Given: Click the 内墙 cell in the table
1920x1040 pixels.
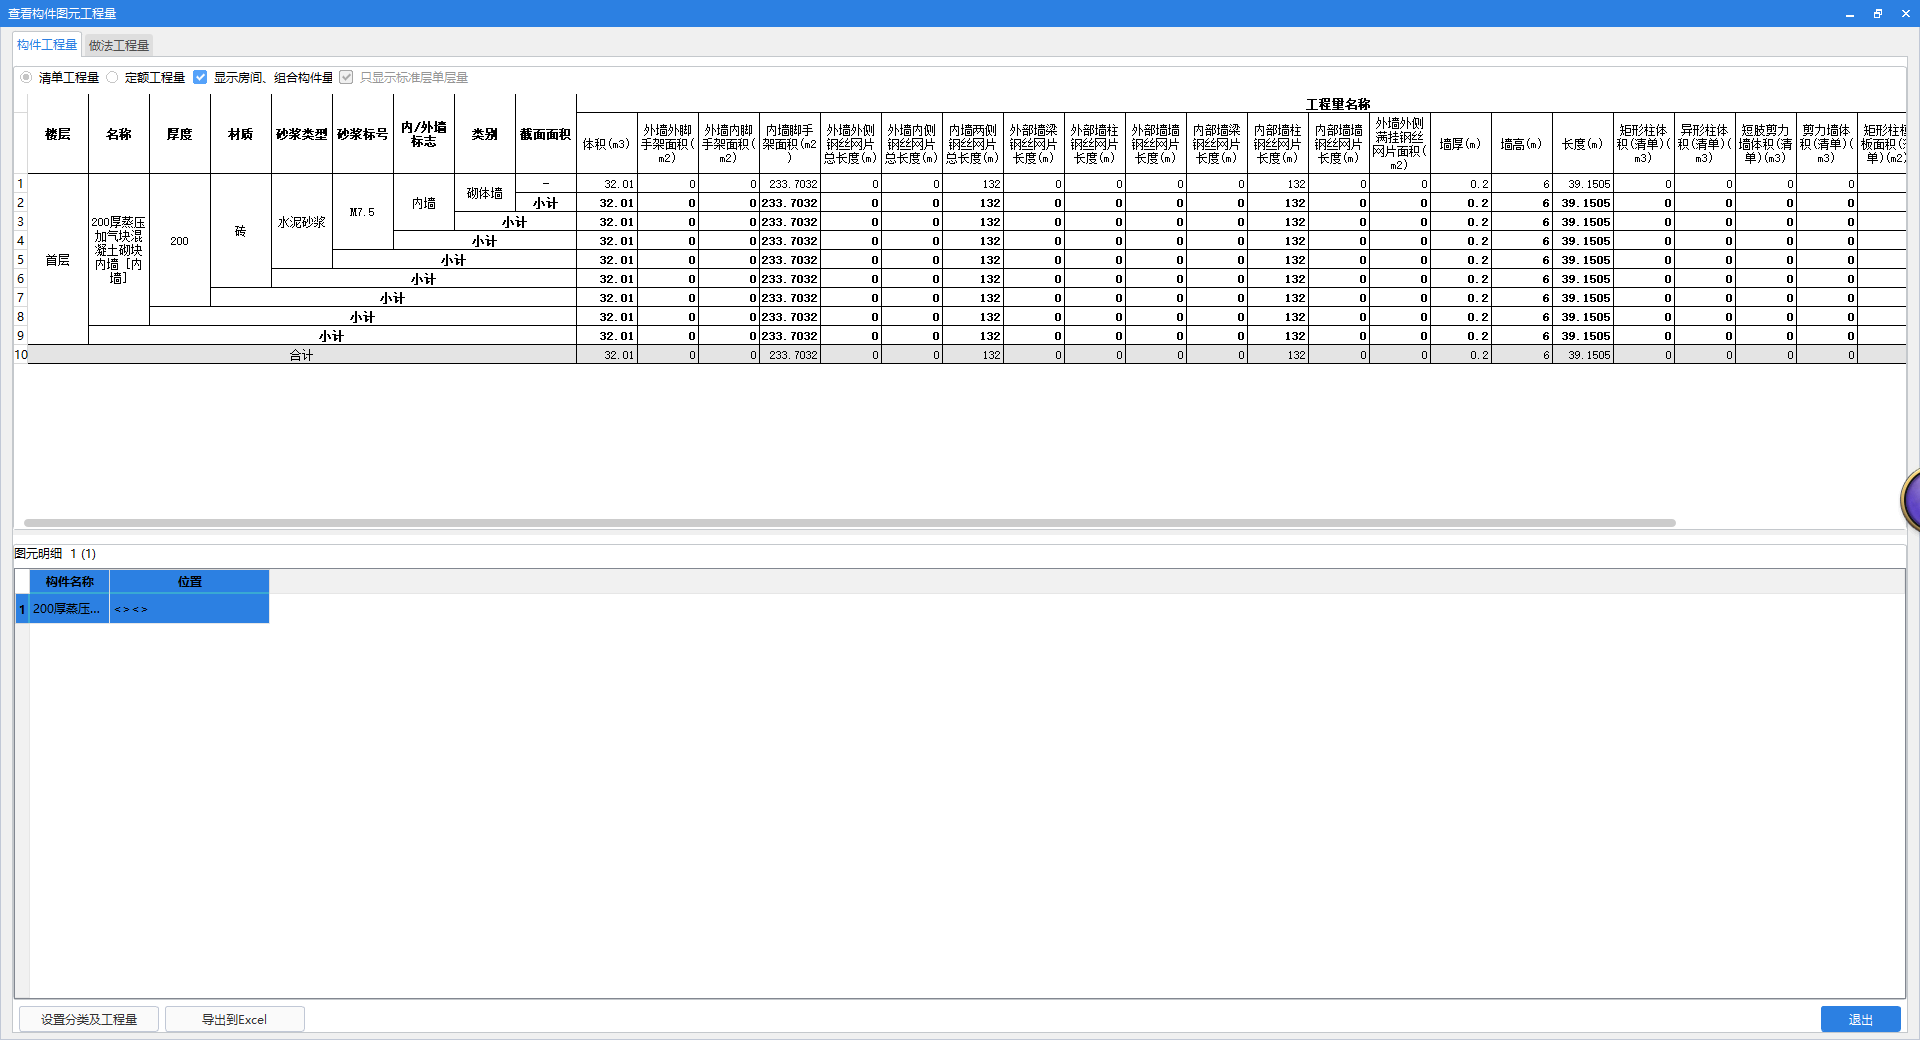Looking at the screenshot, I should pos(424,203).
